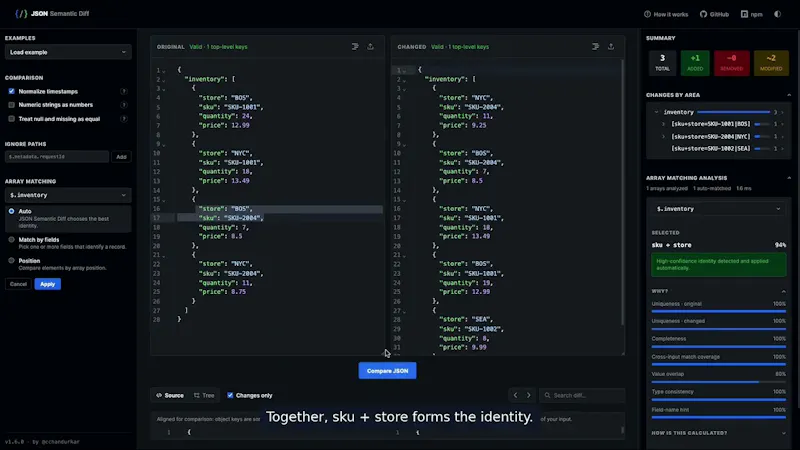Click line 17 "sku": "SKU-2004" in Original
800x450 pixels.
[231, 218]
